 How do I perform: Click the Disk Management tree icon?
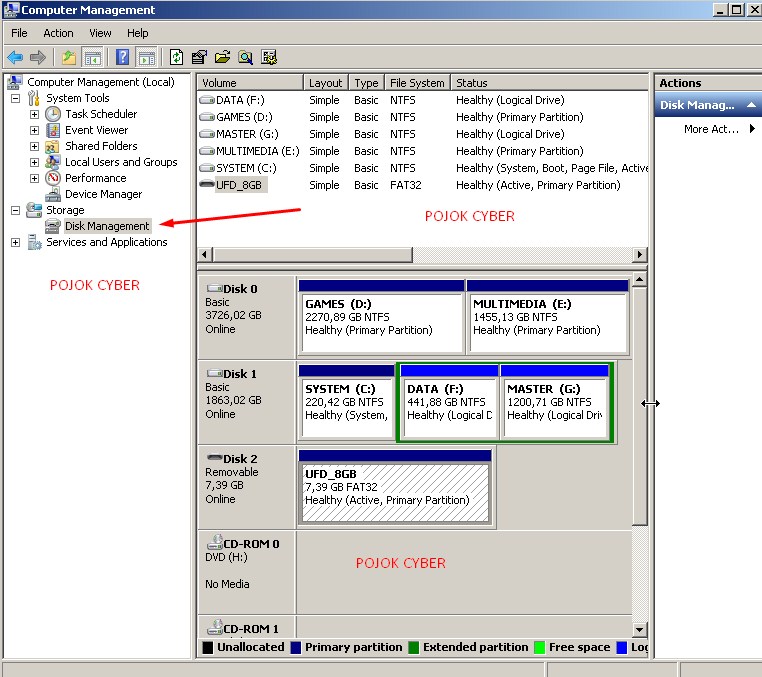(x=52, y=226)
